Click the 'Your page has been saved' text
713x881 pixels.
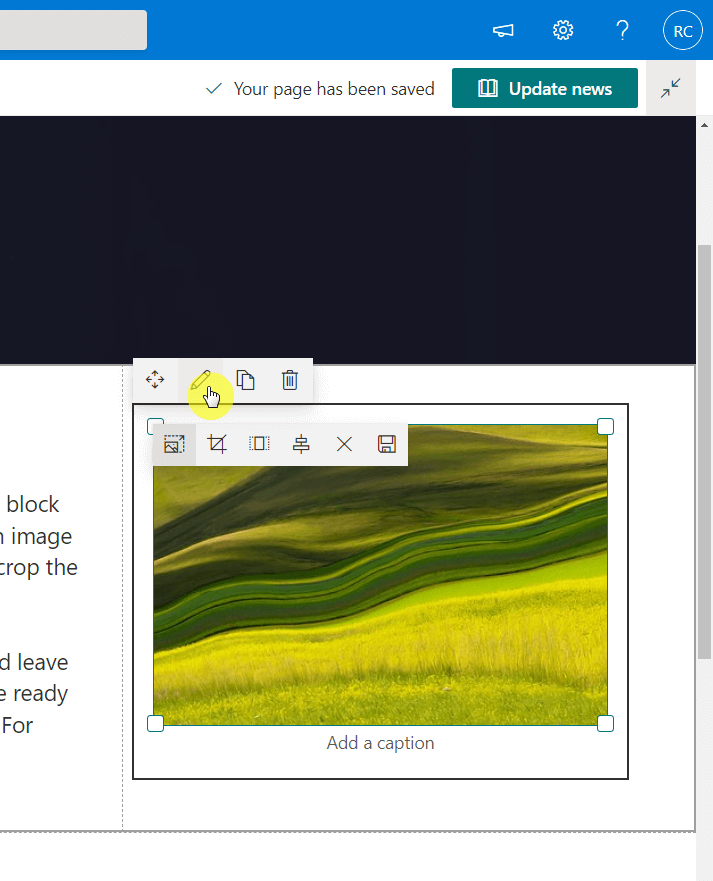tap(334, 89)
